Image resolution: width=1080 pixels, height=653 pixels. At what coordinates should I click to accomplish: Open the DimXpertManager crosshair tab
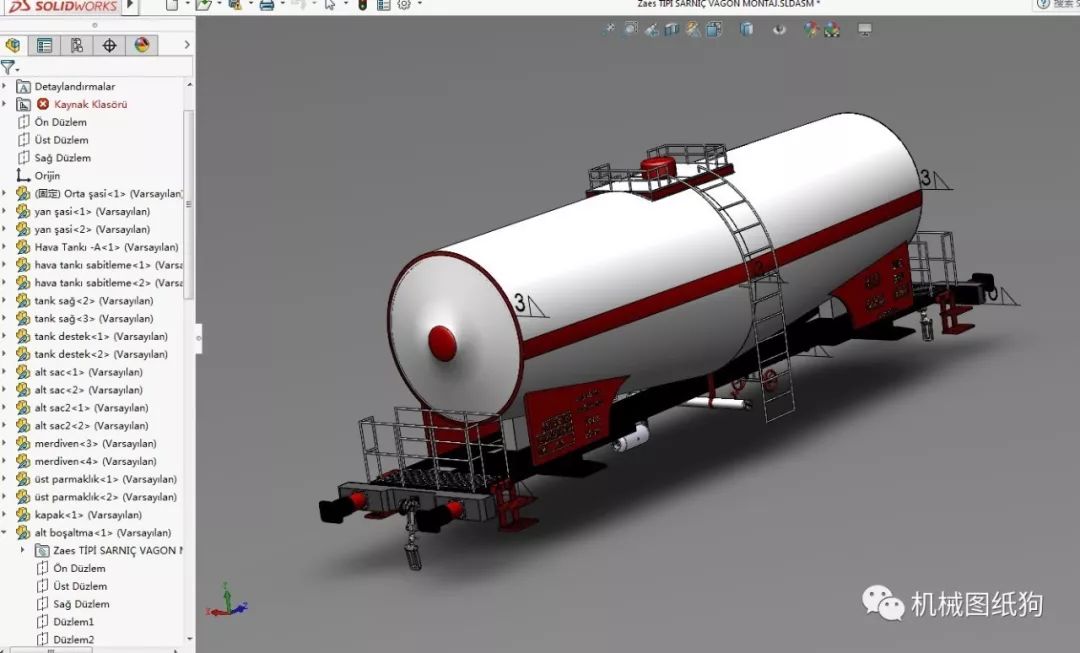tap(109, 45)
